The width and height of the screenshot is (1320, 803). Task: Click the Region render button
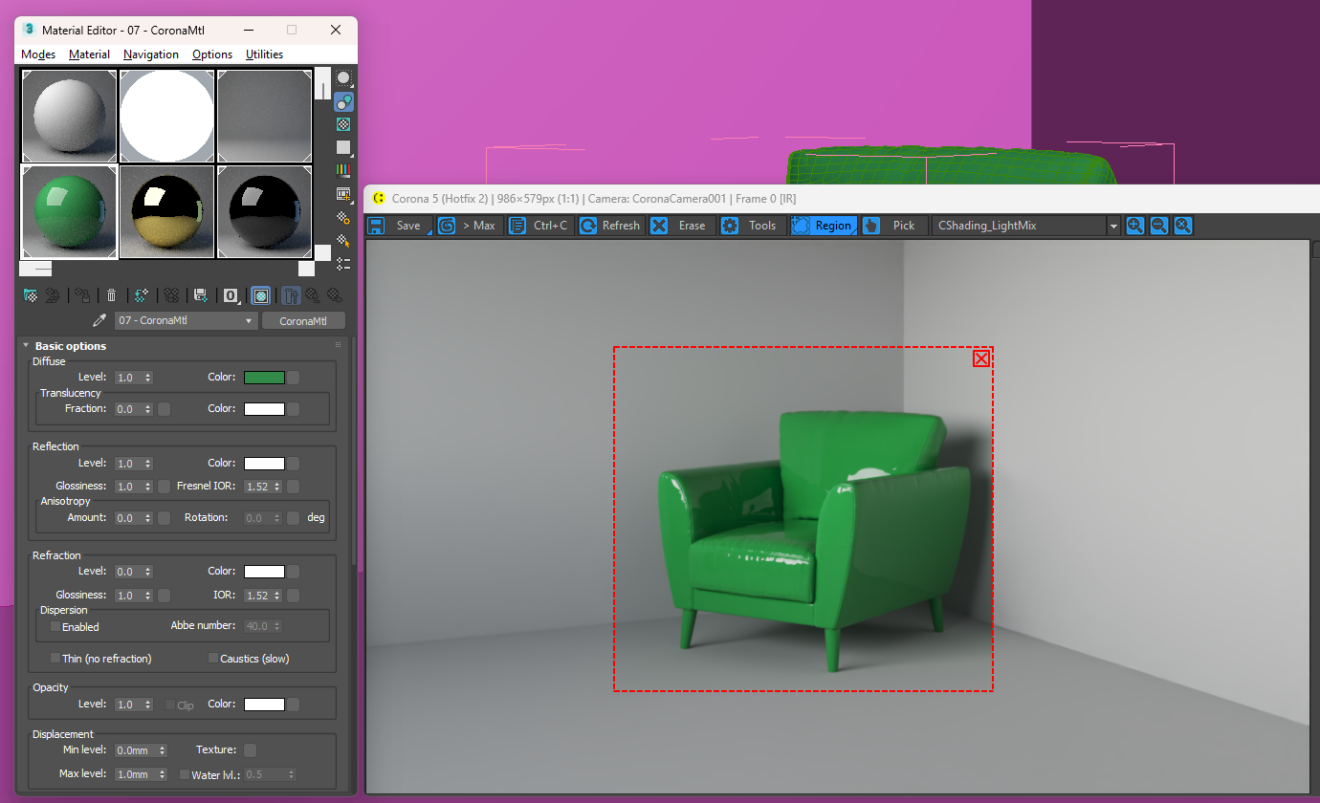click(823, 226)
